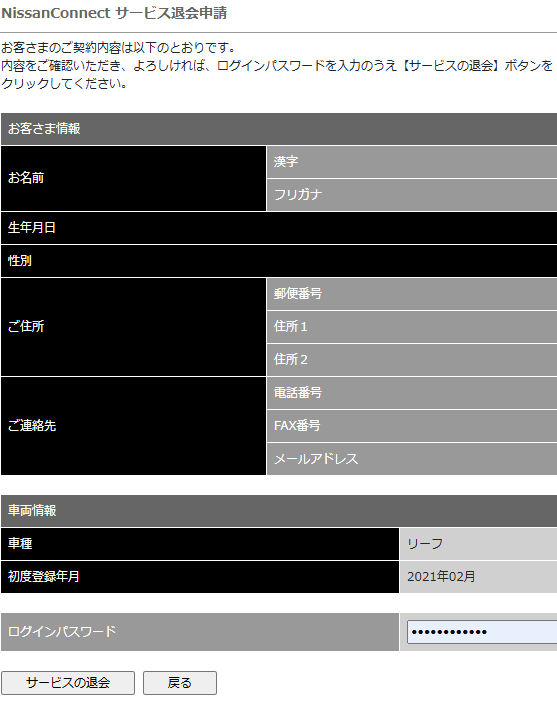
Task: Click the お客さま情報 section header
Action: [279, 129]
